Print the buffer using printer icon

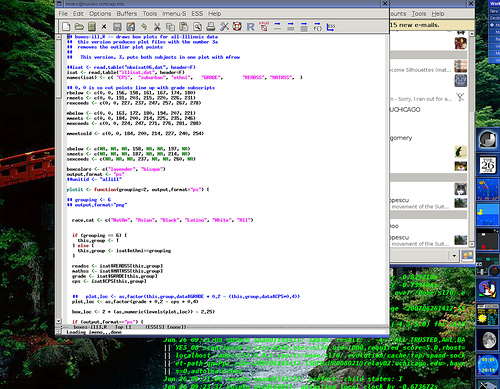pos(210,27)
